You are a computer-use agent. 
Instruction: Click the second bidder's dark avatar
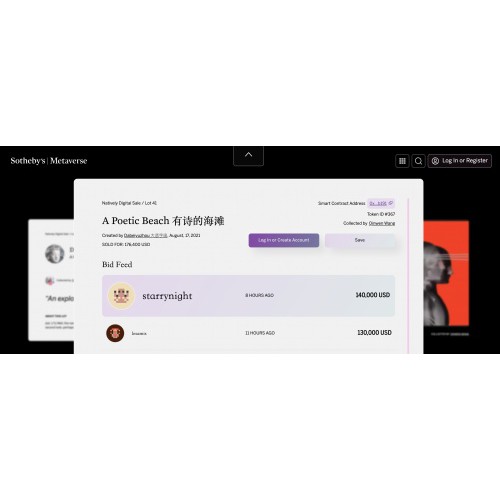[x=115, y=333]
